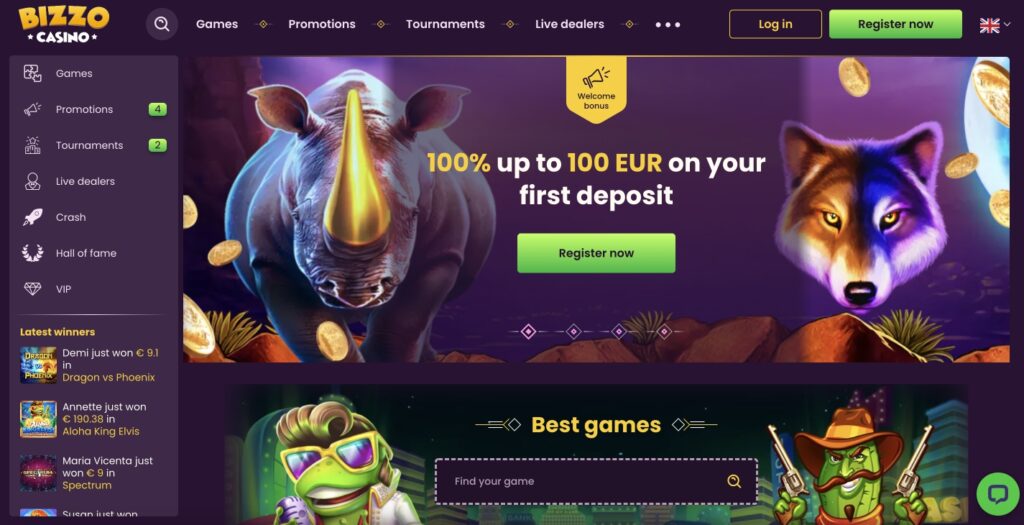Image resolution: width=1024 pixels, height=525 pixels.
Task: Select the Tournaments podium icon in sidebar
Action: [33, 145]
